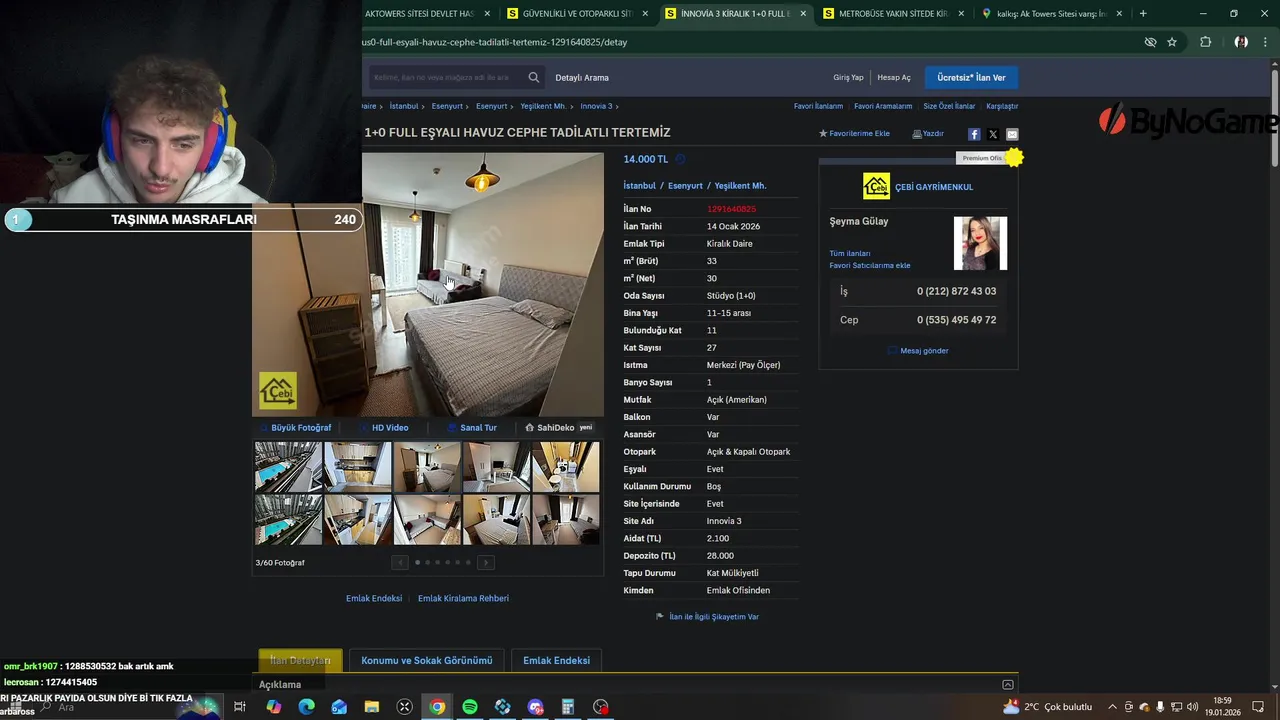Viewport: 1280px width, 720px height.
Task: Open Chrome extensions puzzle icon
Action: point(1205,42)
